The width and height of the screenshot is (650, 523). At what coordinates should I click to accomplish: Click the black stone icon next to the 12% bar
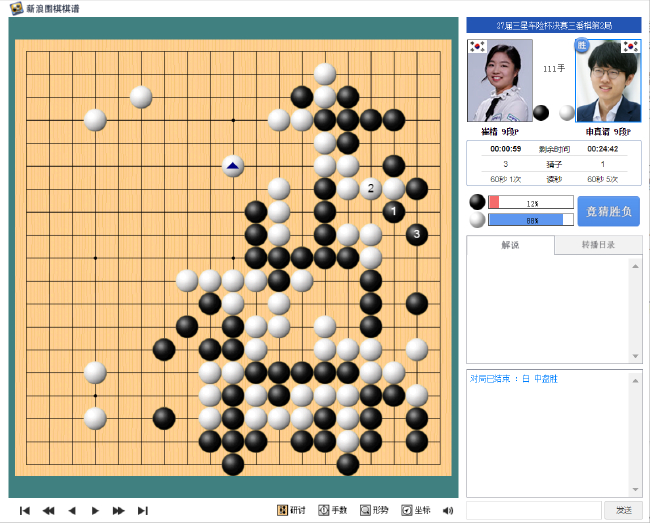click(477, 202)
